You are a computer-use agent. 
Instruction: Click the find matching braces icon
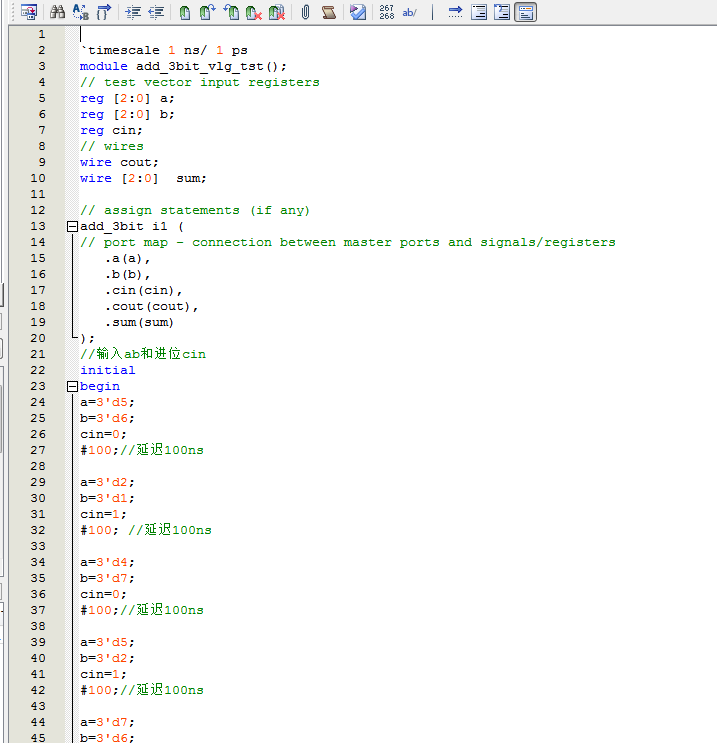pos(103,12)
